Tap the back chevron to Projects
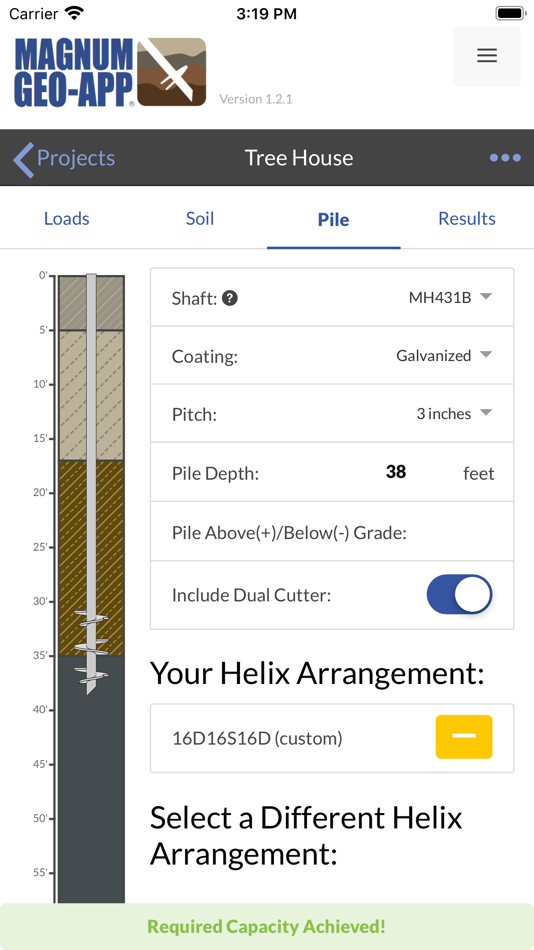Image resolution: width=534 pixels, height=950 pixels. pyautogui.click(x=24, y=158)
